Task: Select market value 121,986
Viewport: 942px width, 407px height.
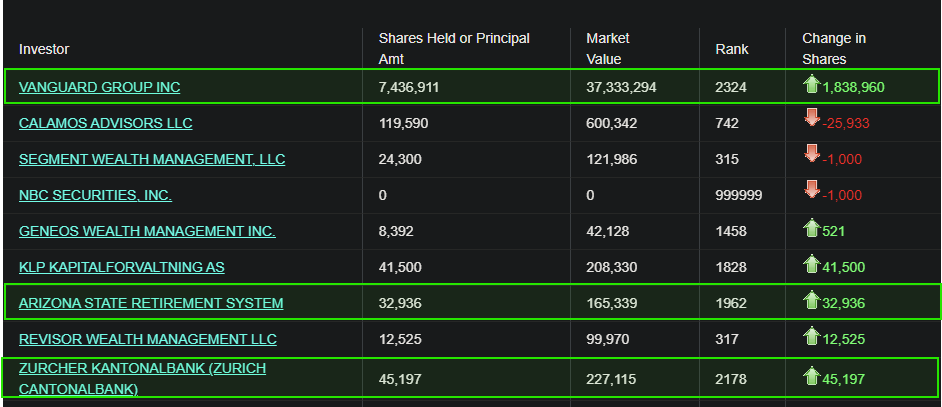Action: [x=612, y=160]
